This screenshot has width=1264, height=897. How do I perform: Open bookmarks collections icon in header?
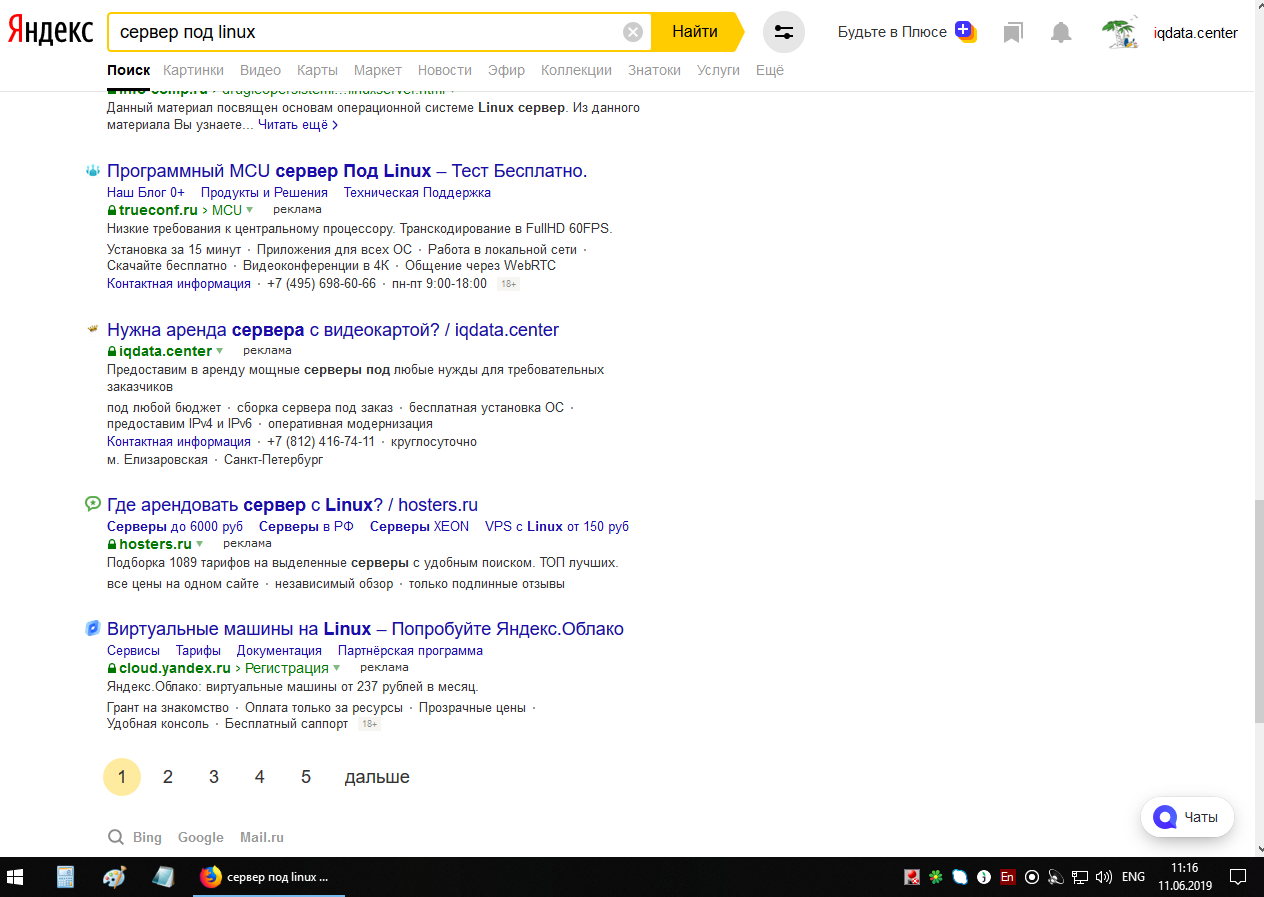click(1013, 33)
